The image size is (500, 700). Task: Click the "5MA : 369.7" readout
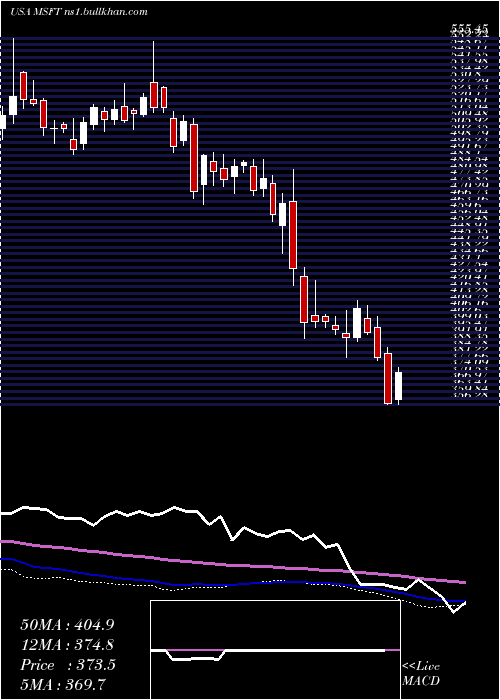pos(62,684)
